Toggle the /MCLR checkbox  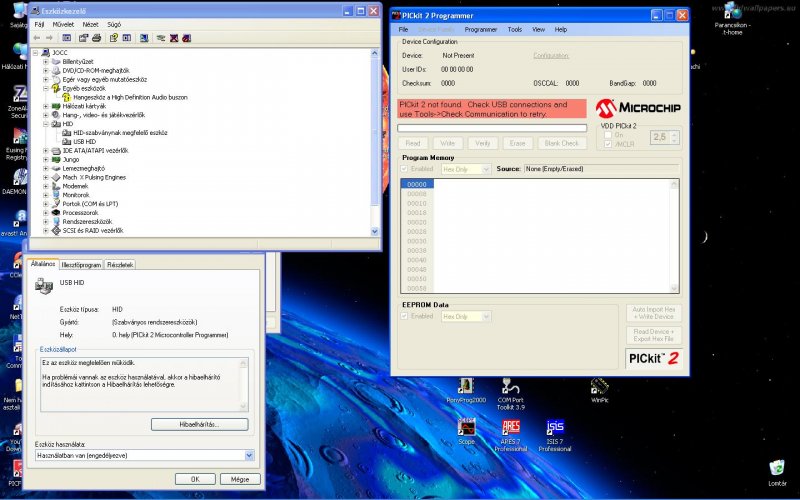[608, 144]
